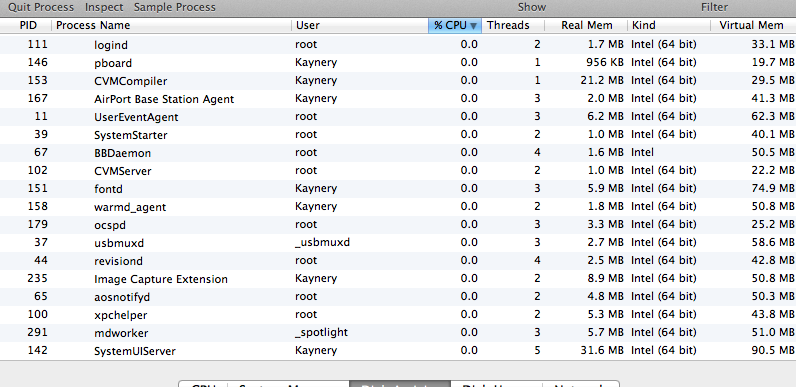
Task: Click the 5.3 MB real memory value
Action: tap(605, 314)
